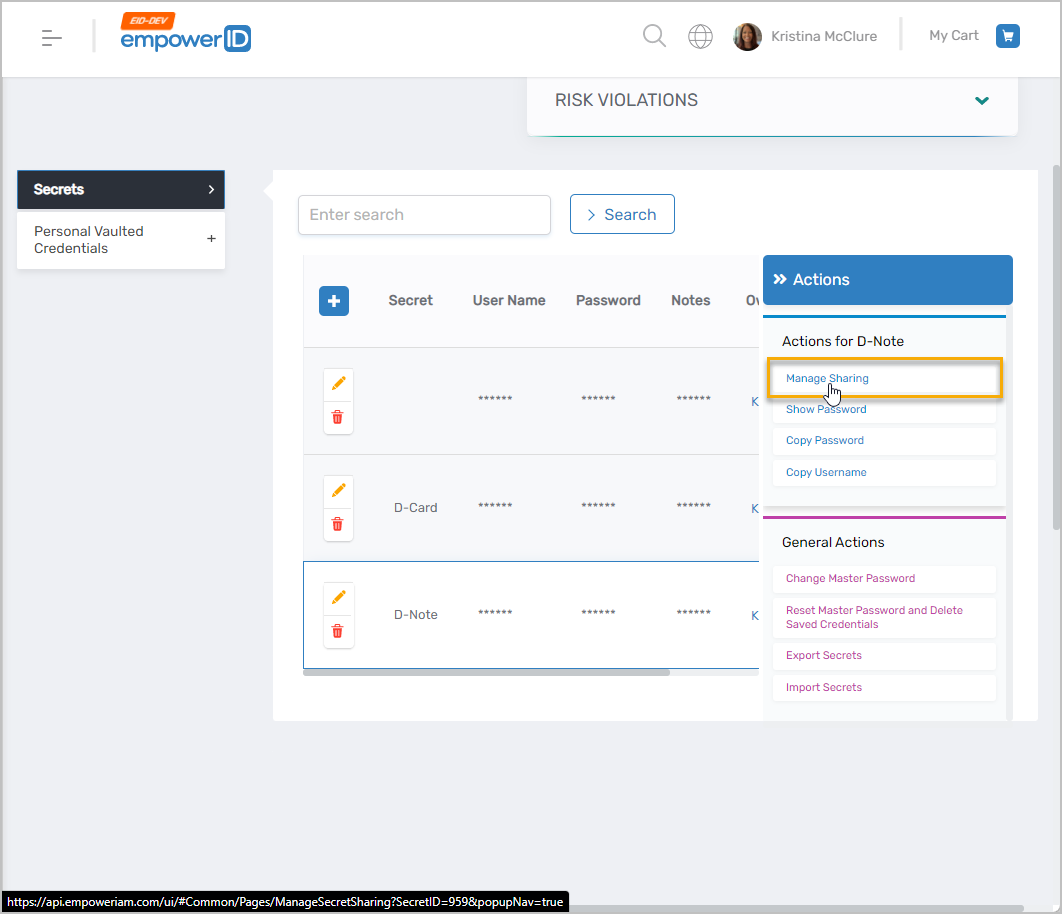The height and width of the screenshot is (914, 1062).
Task: Open the hamburger navigation menu
Action: click(51, 38)
